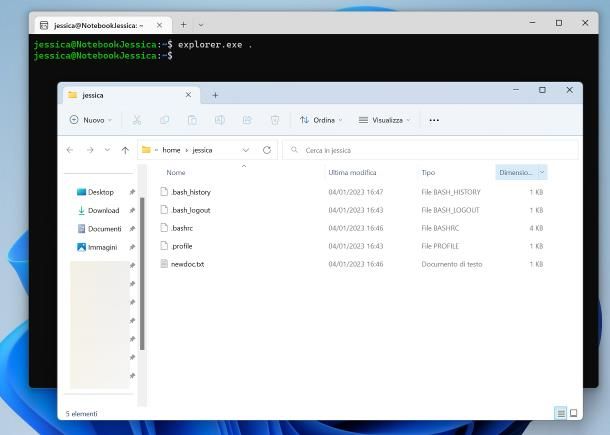This screenshot has height=435, width=610.
Task: Sort by Ultima modifica column header
Action: [352, 172]
